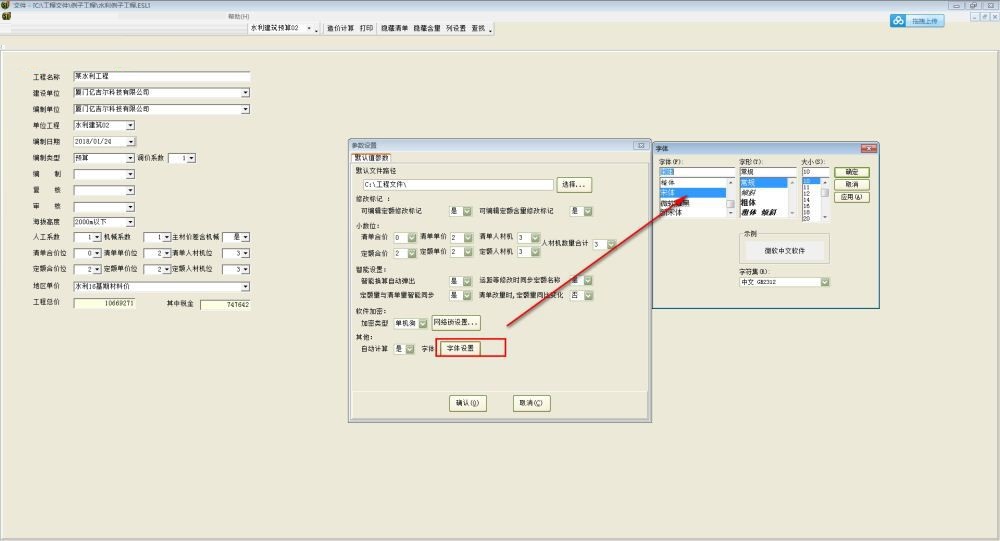Screen dimensions: 1000x541
Task: Close the 参数设置 dialog via its X
Action: tap(639, 146)
